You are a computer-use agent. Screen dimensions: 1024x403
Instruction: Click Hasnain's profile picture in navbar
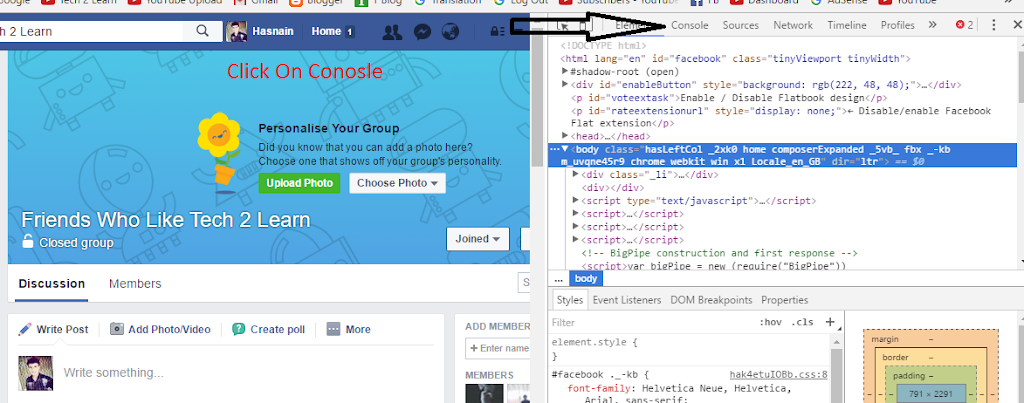236,31
